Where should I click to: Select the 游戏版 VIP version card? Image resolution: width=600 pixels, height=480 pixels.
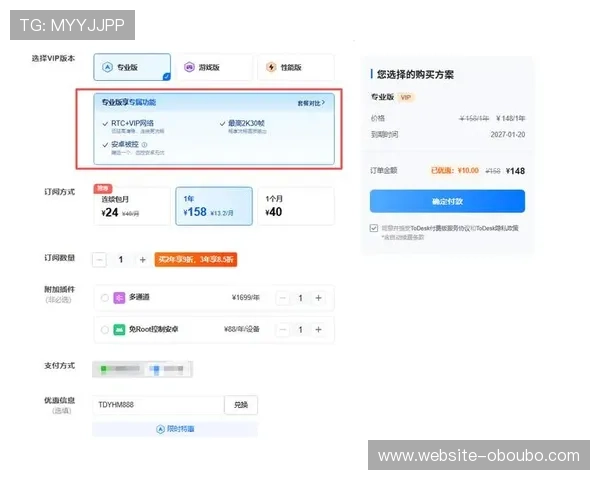pyautogui.click(x=214, y=67)
